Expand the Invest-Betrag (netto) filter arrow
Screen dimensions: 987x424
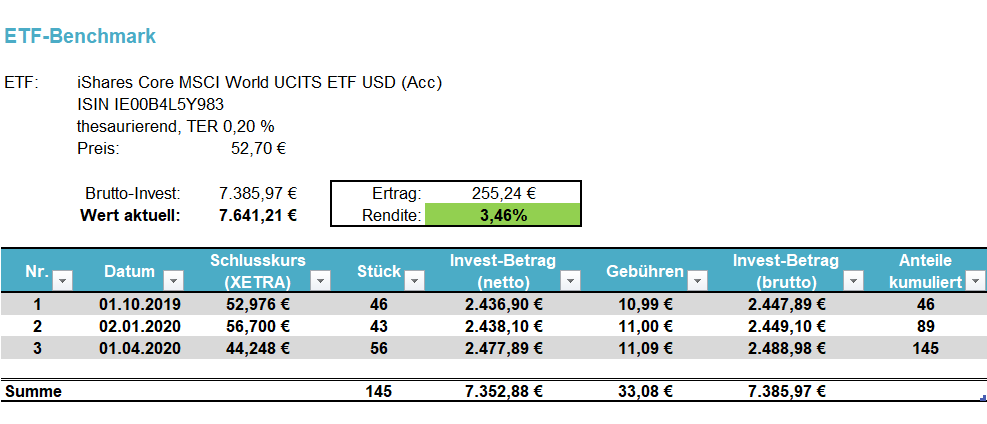tap(570, 281)
